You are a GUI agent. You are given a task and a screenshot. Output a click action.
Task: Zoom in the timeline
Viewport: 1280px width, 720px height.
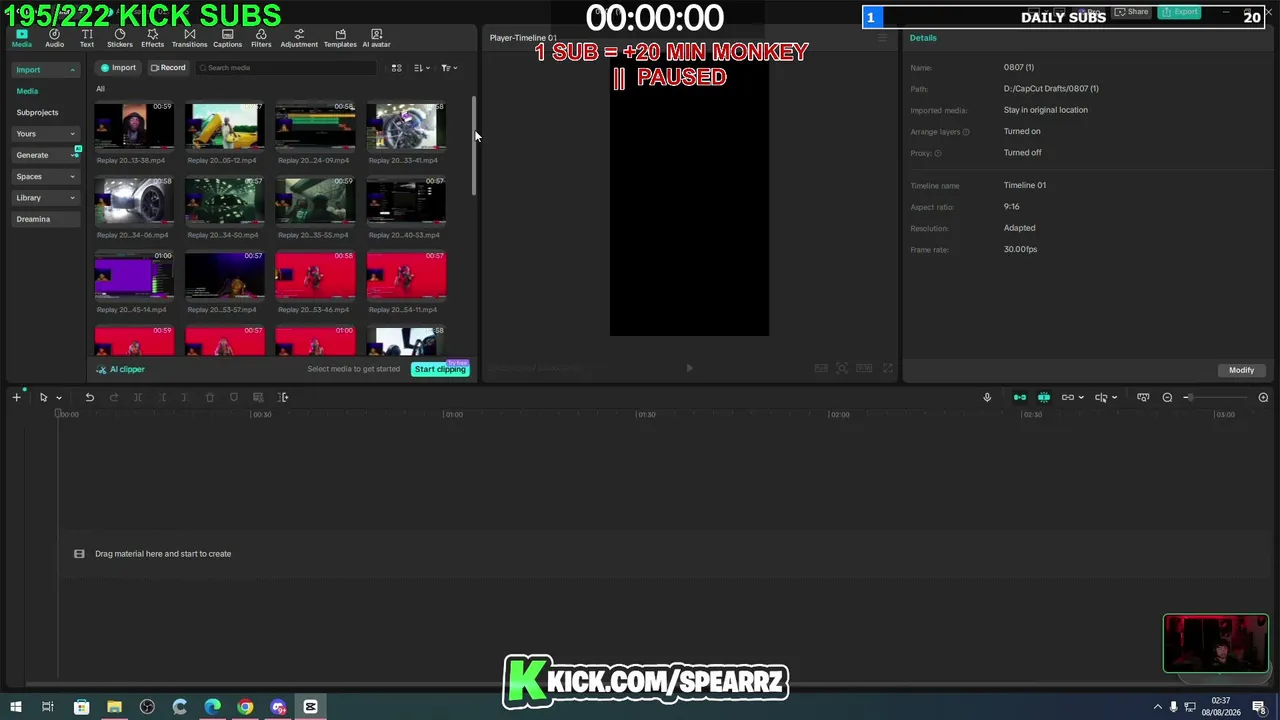(x=1263, y=398)
